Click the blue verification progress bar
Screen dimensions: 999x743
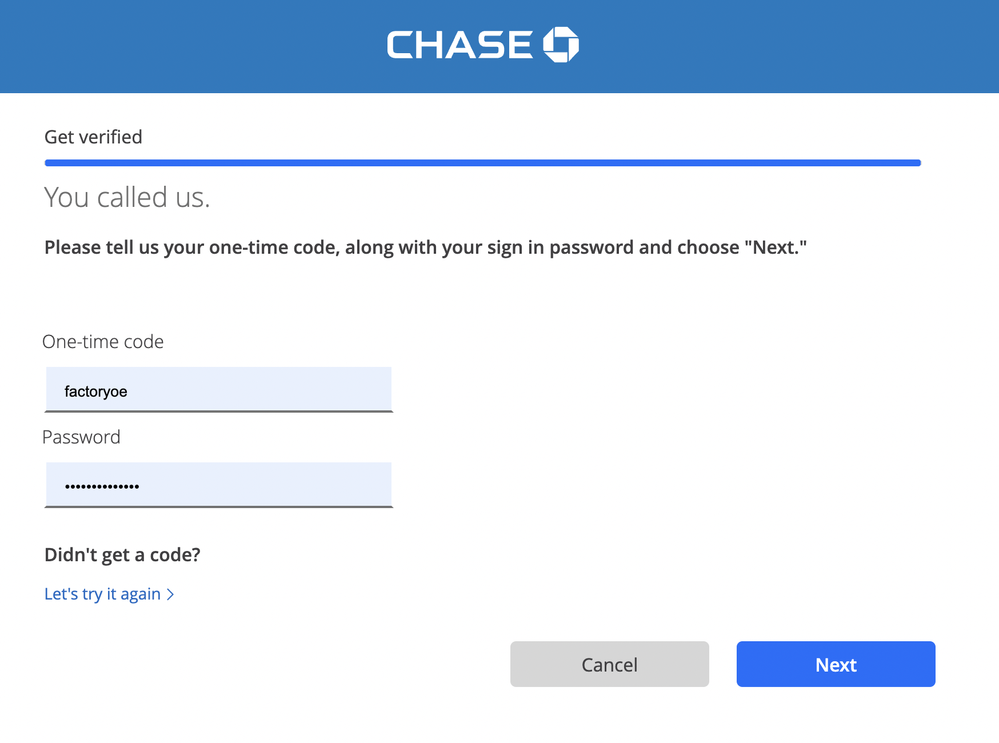[x=482, y=162]
